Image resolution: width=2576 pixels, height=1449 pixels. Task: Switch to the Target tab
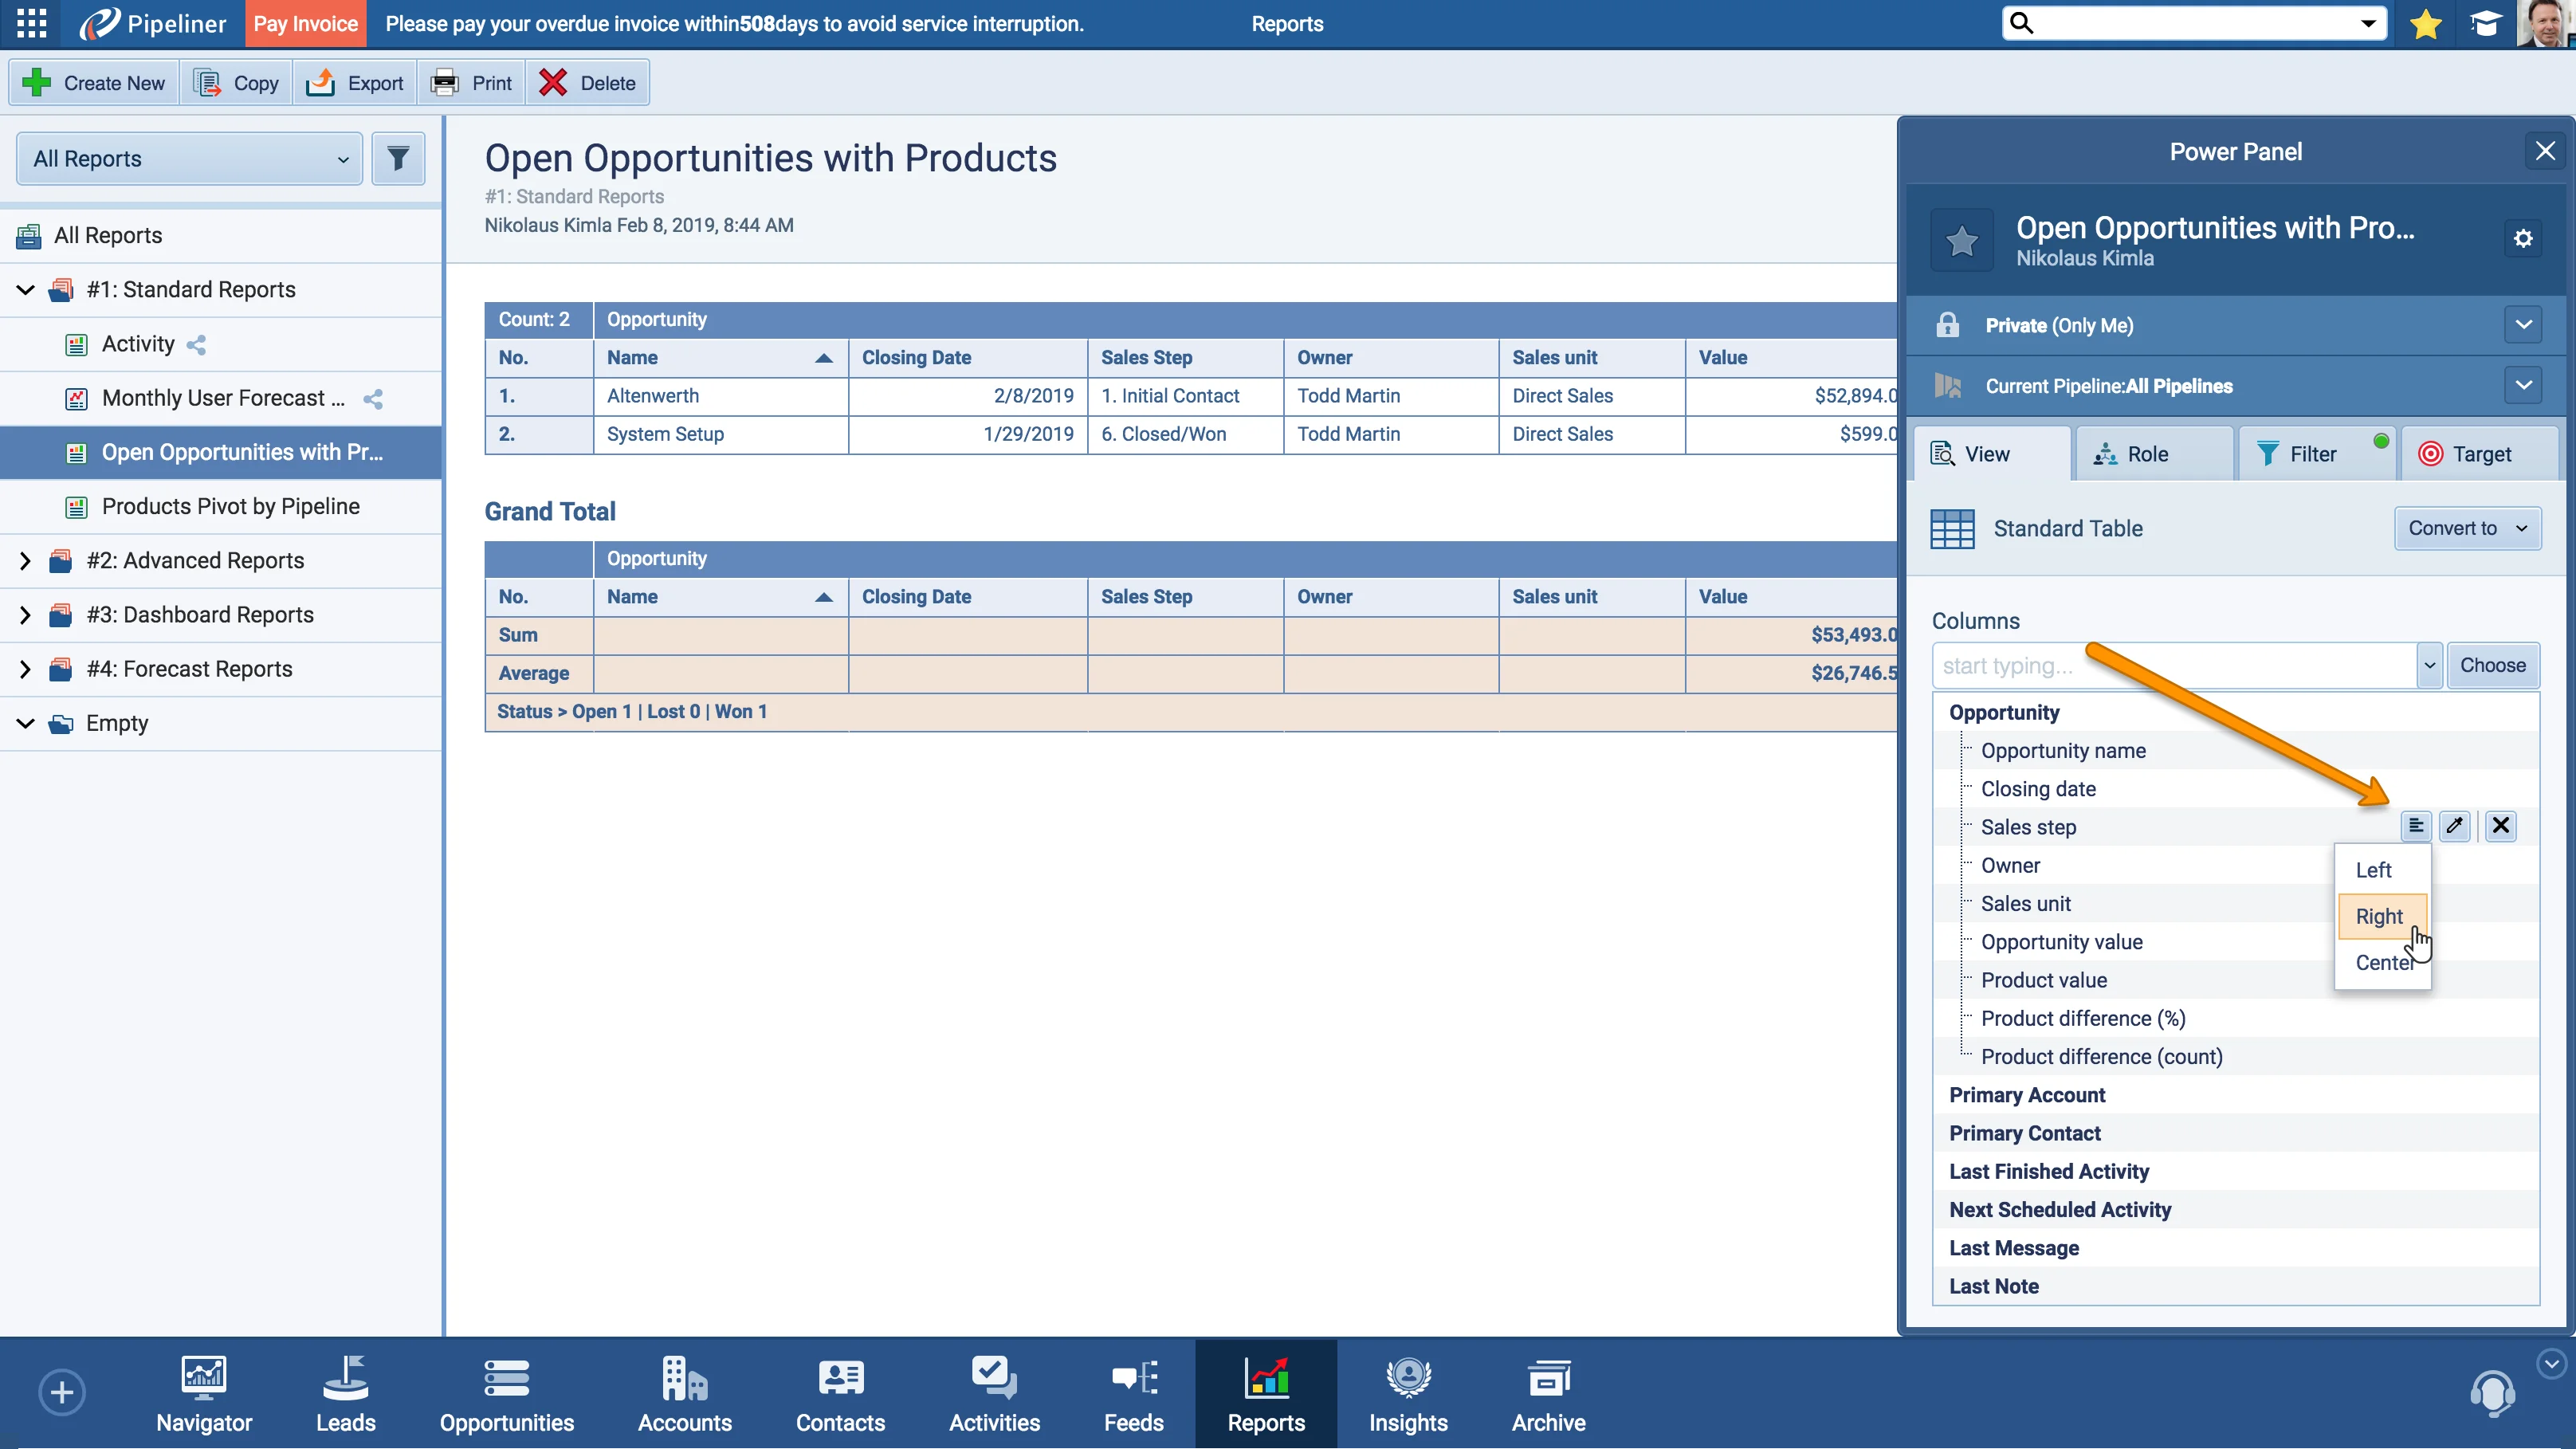(x=2480, y=454)
